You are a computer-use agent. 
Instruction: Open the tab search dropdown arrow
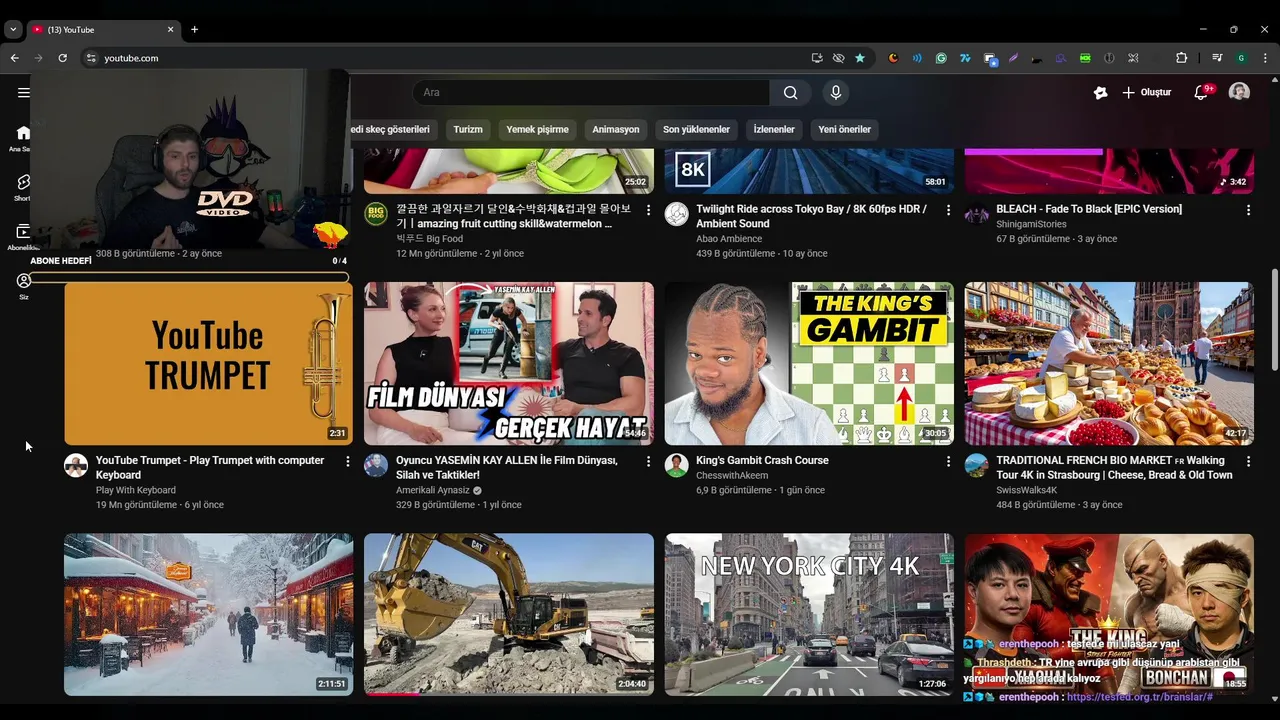pyautogui.click(x=13, y=29)
